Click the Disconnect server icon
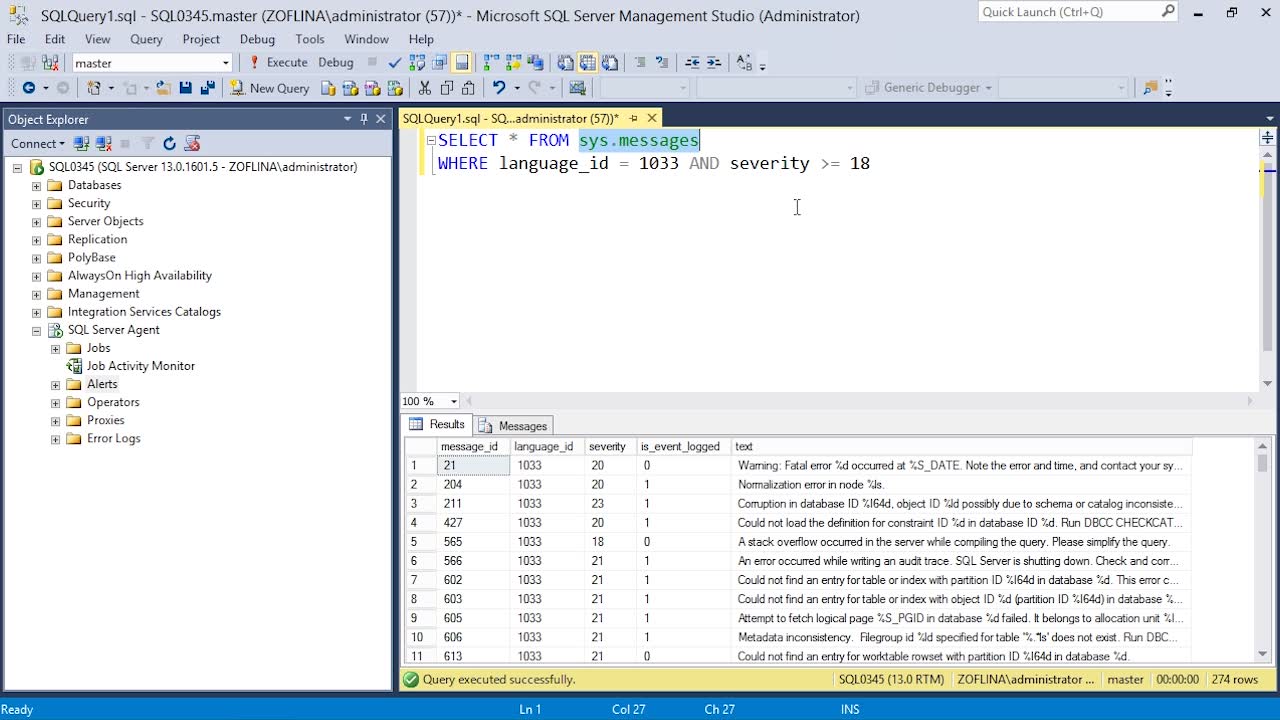The width and height of the screenshot is (1280, 720). (x=103, y=144)
